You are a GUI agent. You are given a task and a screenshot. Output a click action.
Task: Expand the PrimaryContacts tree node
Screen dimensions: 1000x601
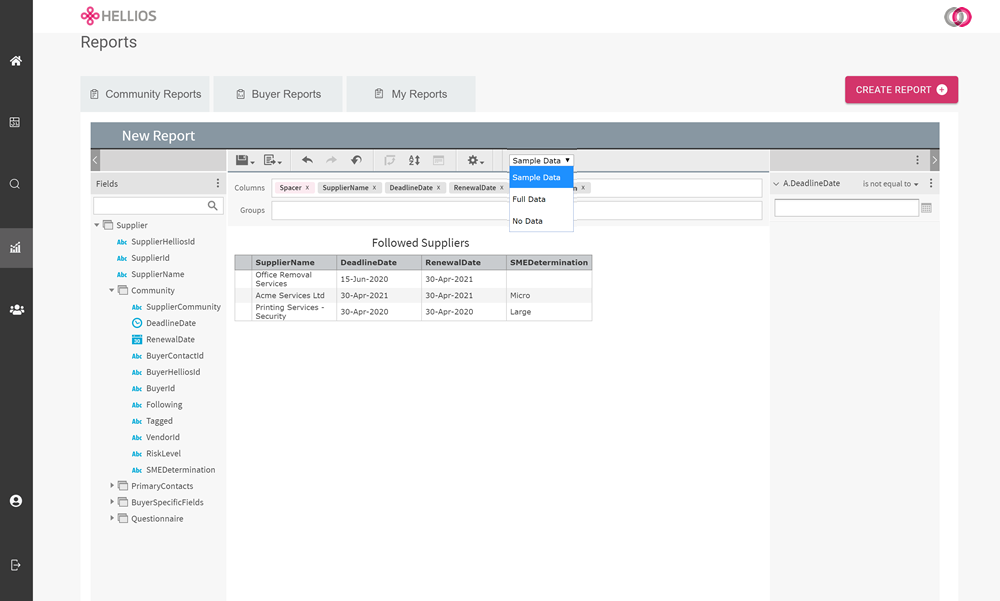pos(112,486)
